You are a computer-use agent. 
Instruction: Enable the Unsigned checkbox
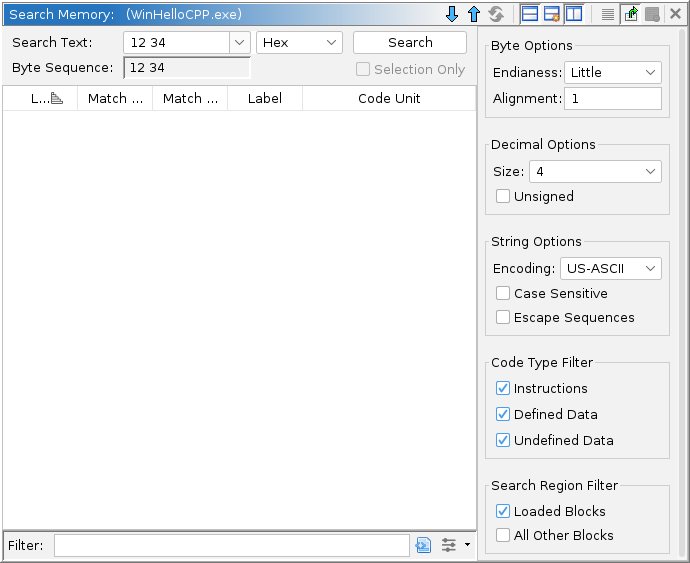[x=503, y=197]
